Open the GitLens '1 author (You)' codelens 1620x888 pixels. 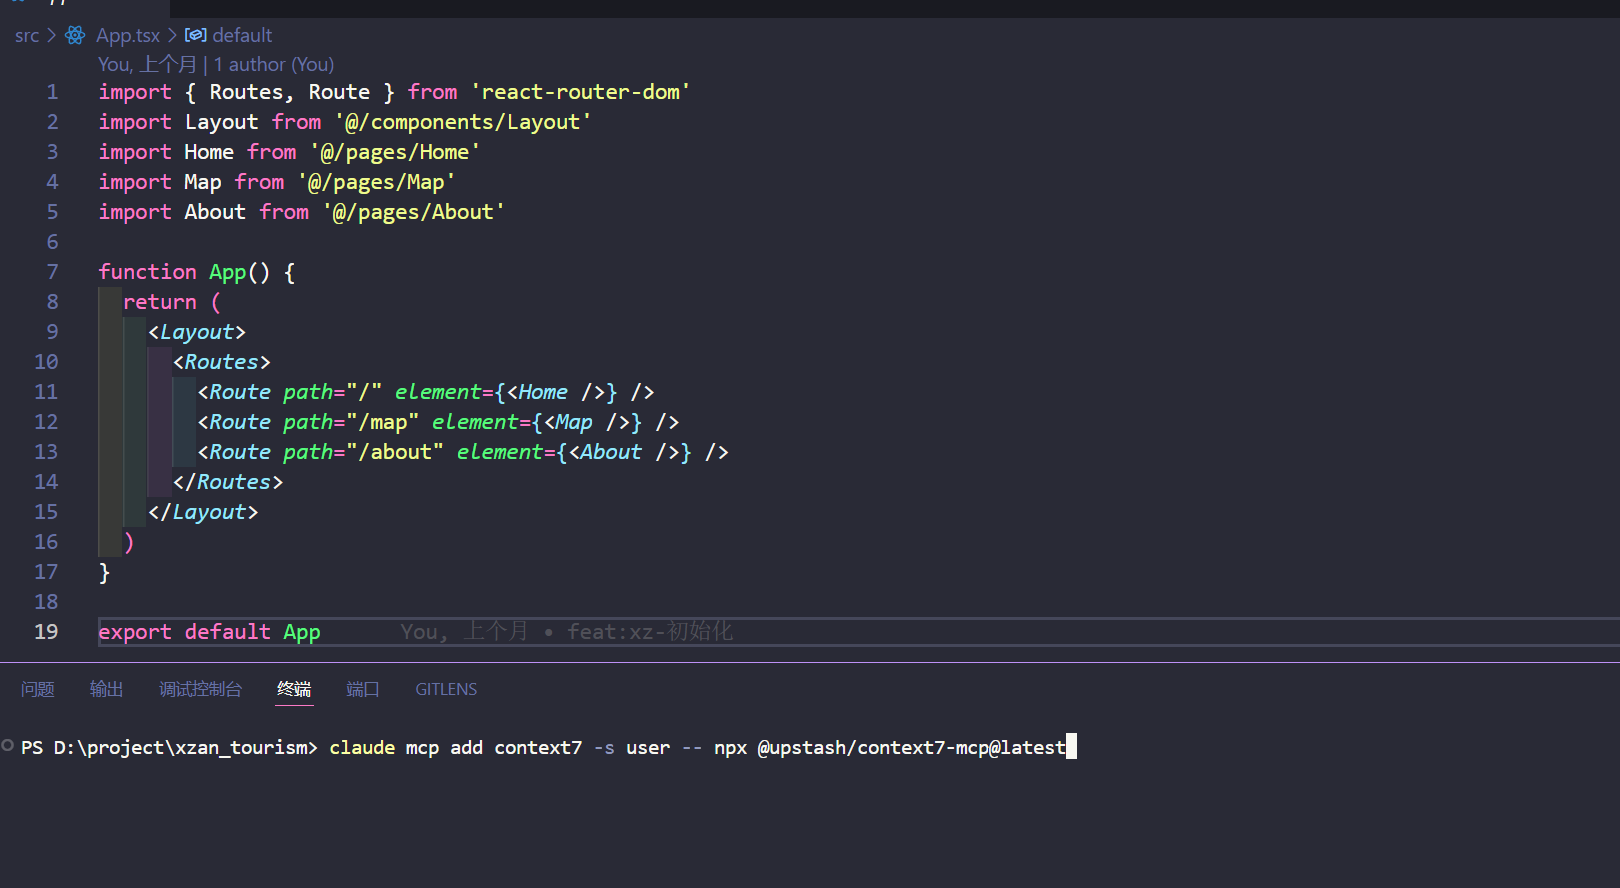[274, 65]
